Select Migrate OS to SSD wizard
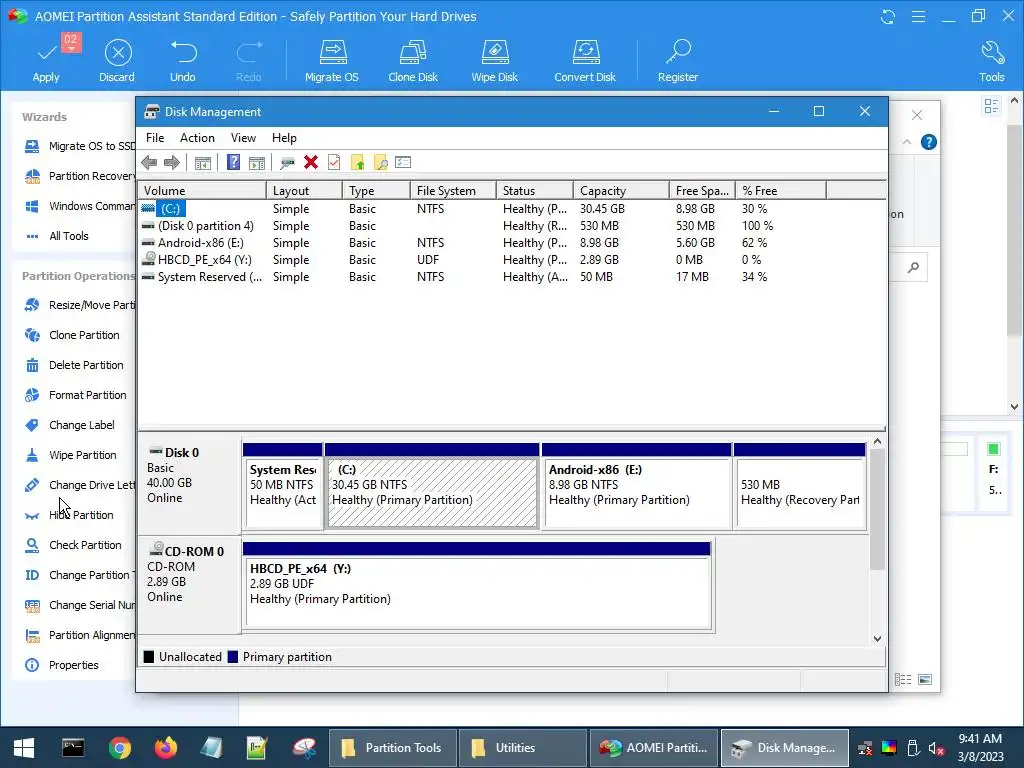 tap(80, 146)
